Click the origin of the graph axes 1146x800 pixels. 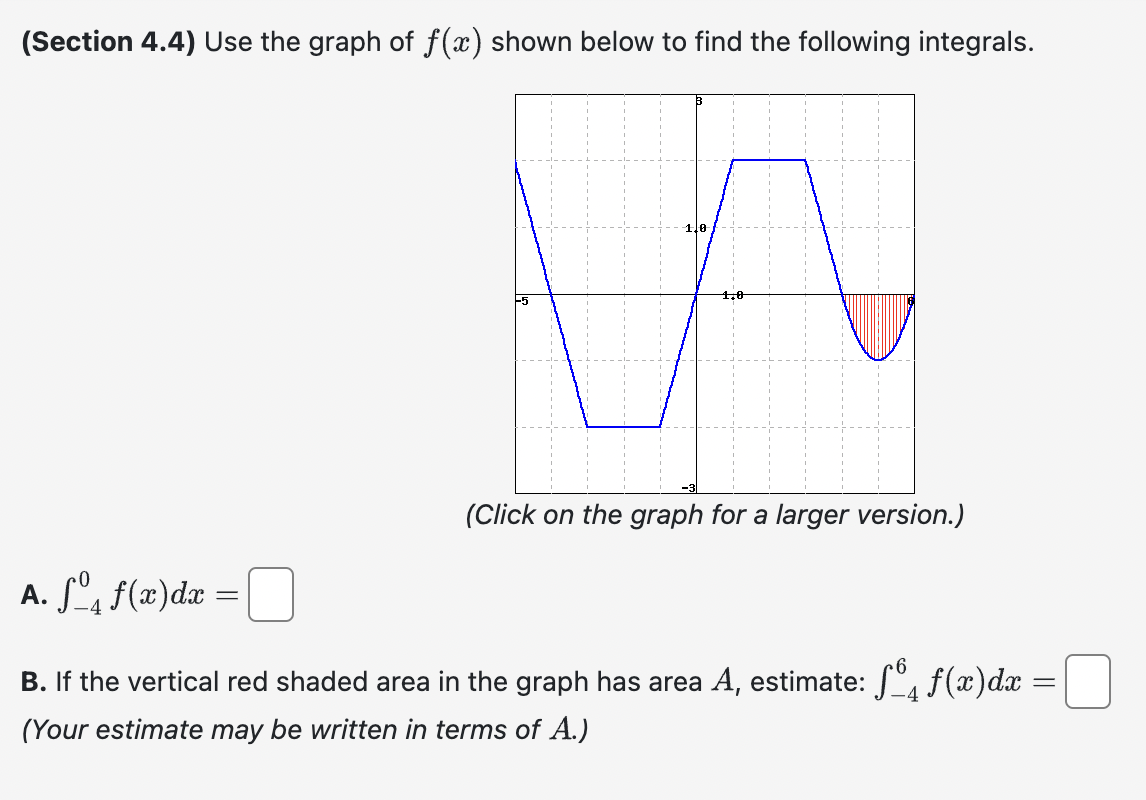697,293
